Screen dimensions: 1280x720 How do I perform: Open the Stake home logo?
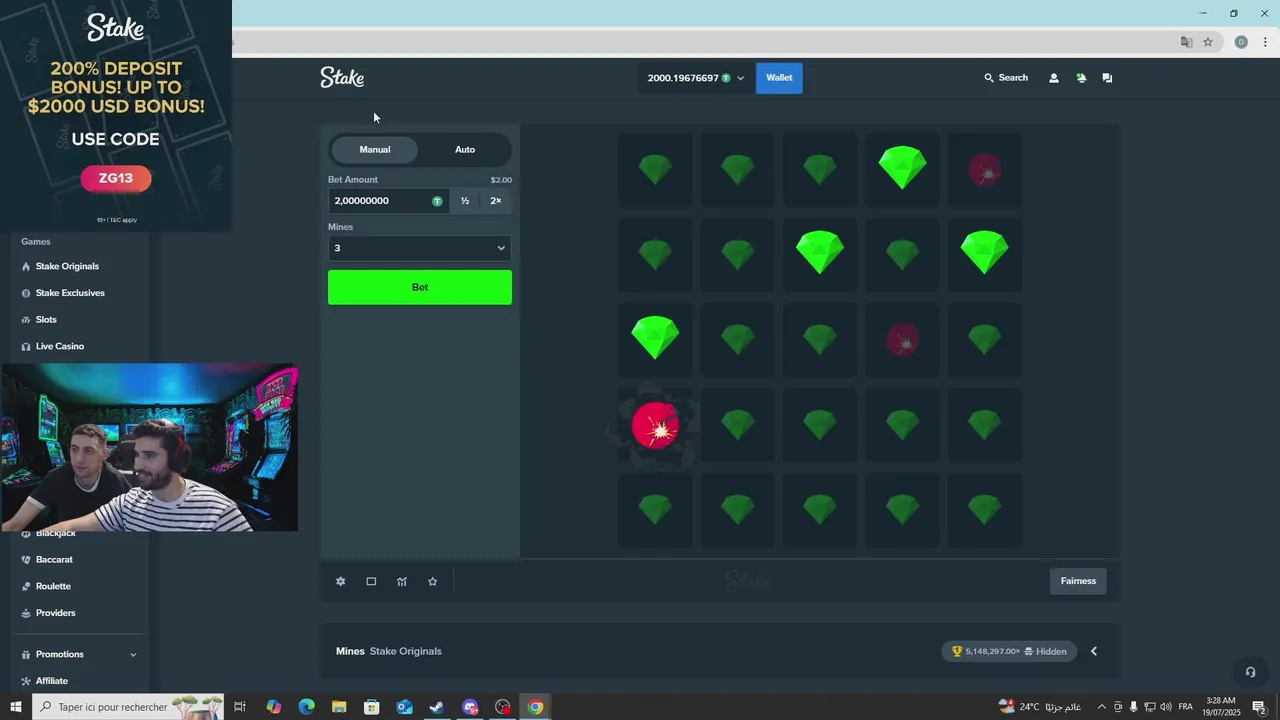point(342,77)
